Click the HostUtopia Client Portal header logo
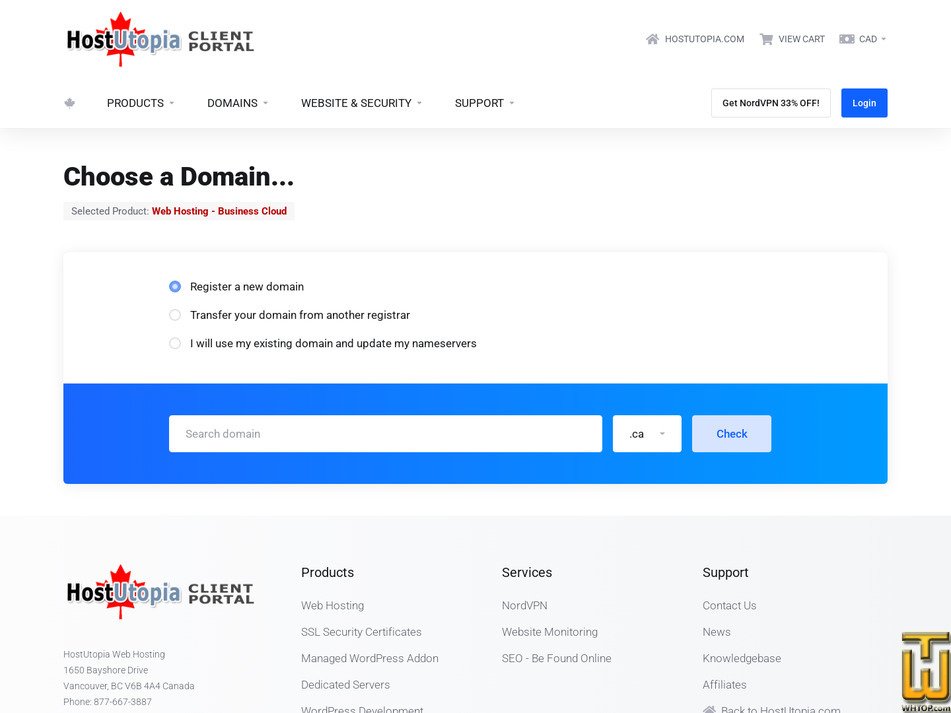Screen dimensions: 951x713 click(x=160, y=39)
